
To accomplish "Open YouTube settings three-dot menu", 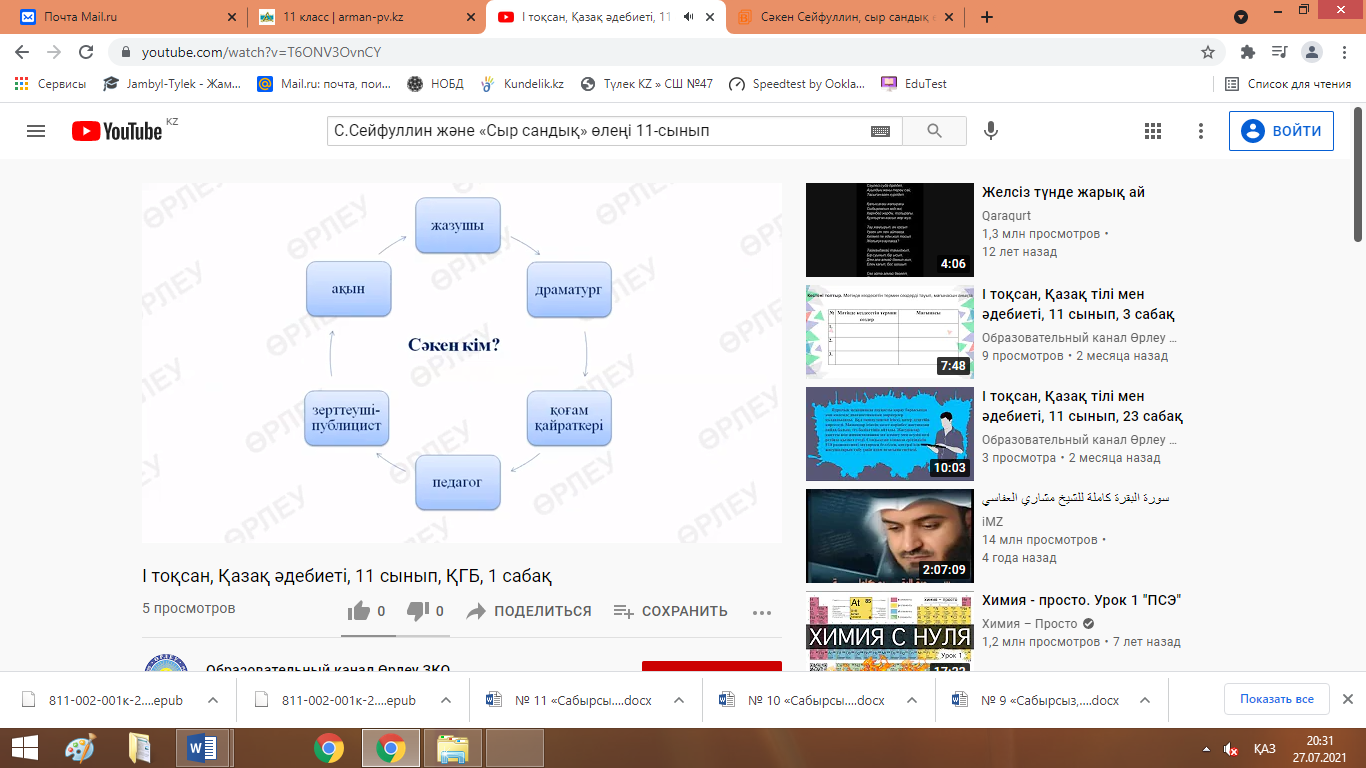I will 1201,131.
